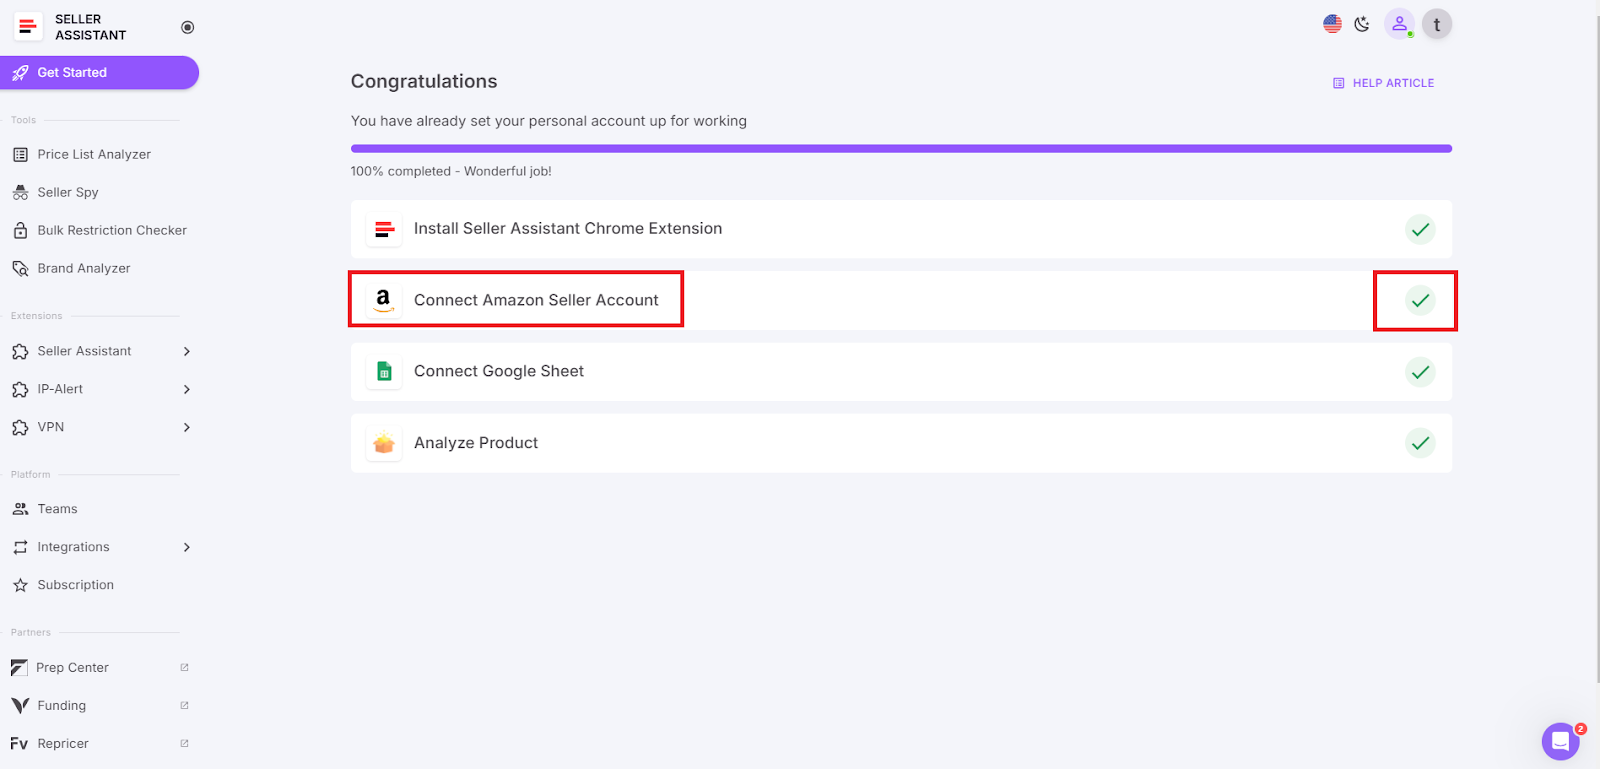Screen dimensions: 1600x769
Task: Open the dark mode moon icon
Action: [x=1362, y=22]
